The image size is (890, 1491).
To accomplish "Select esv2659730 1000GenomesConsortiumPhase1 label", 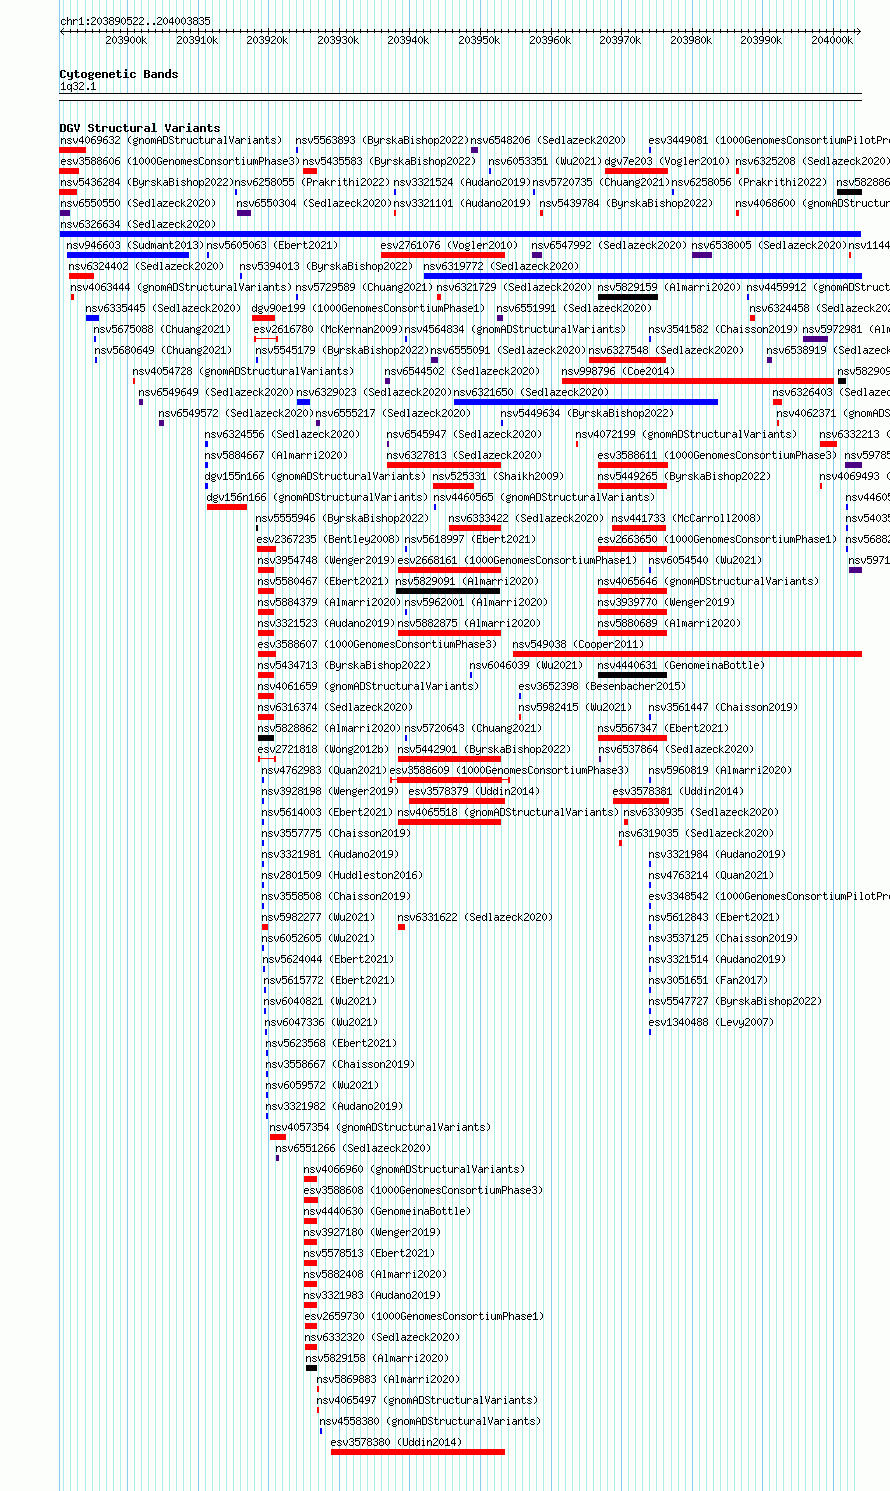I will (x=425, y=1316).
